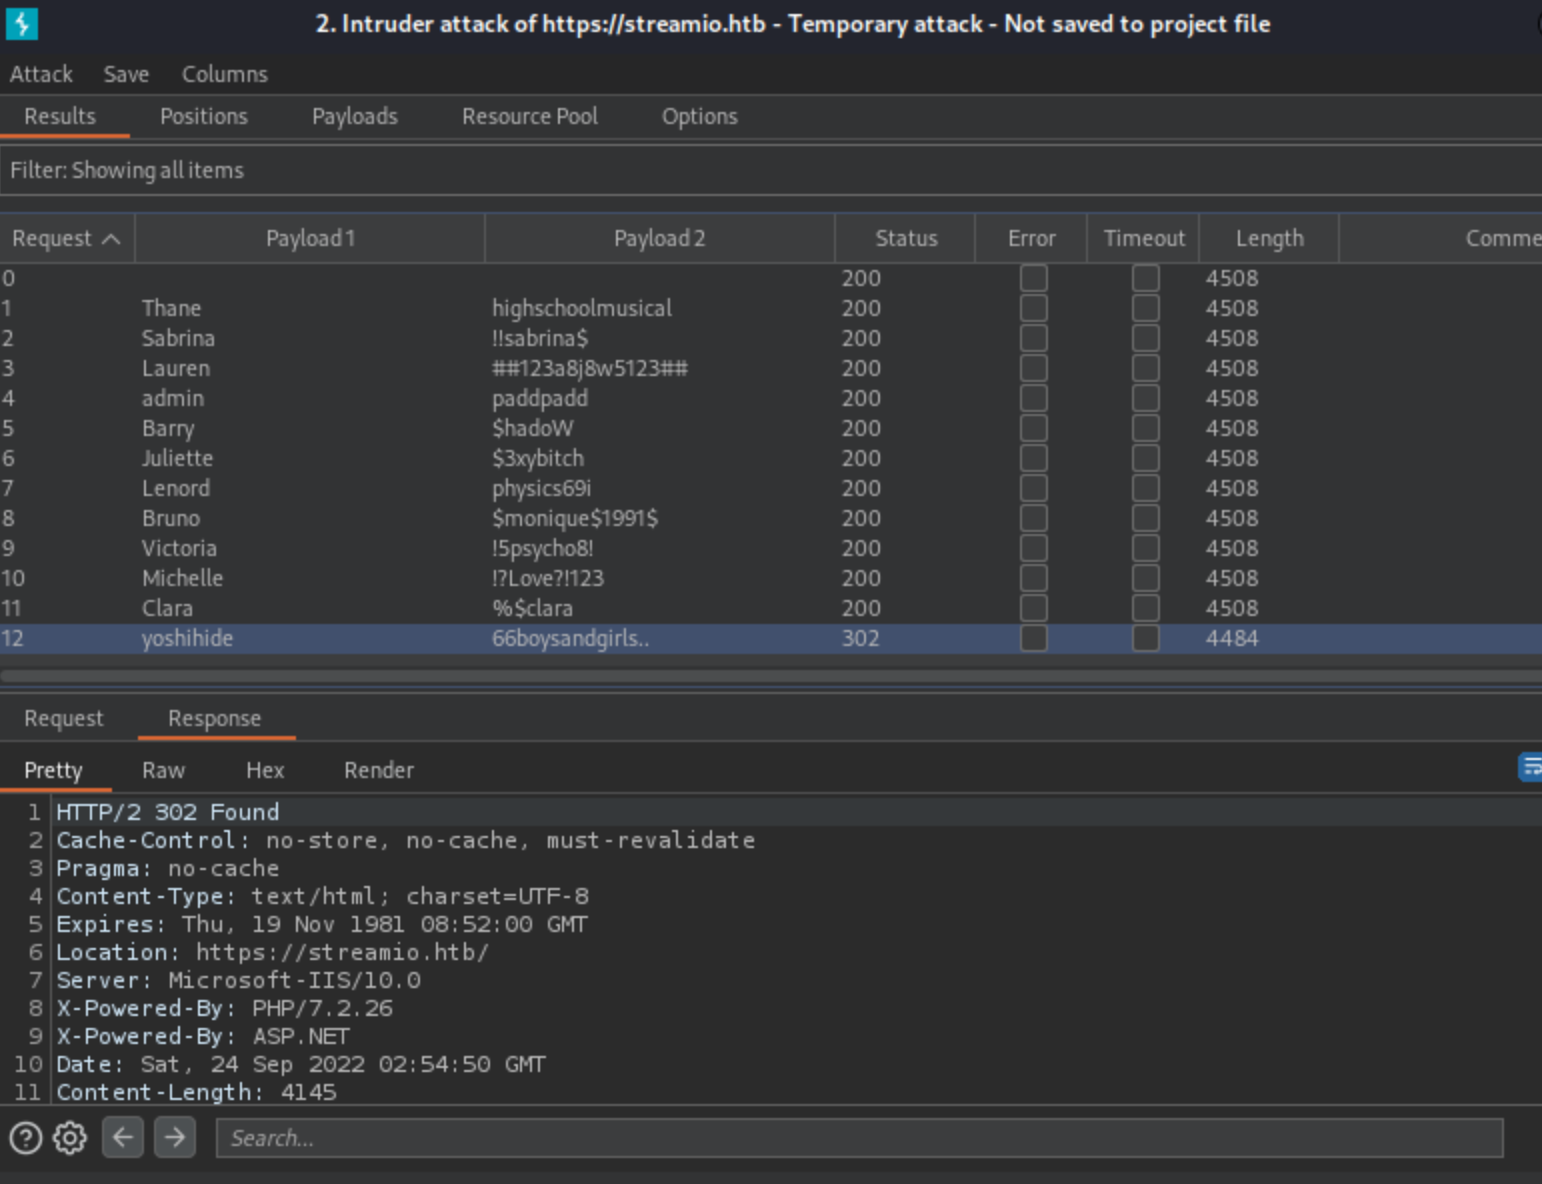The image size is (1542, 1184).
Task: Click the $3xybitch payload cell
Action: [538, 458]
